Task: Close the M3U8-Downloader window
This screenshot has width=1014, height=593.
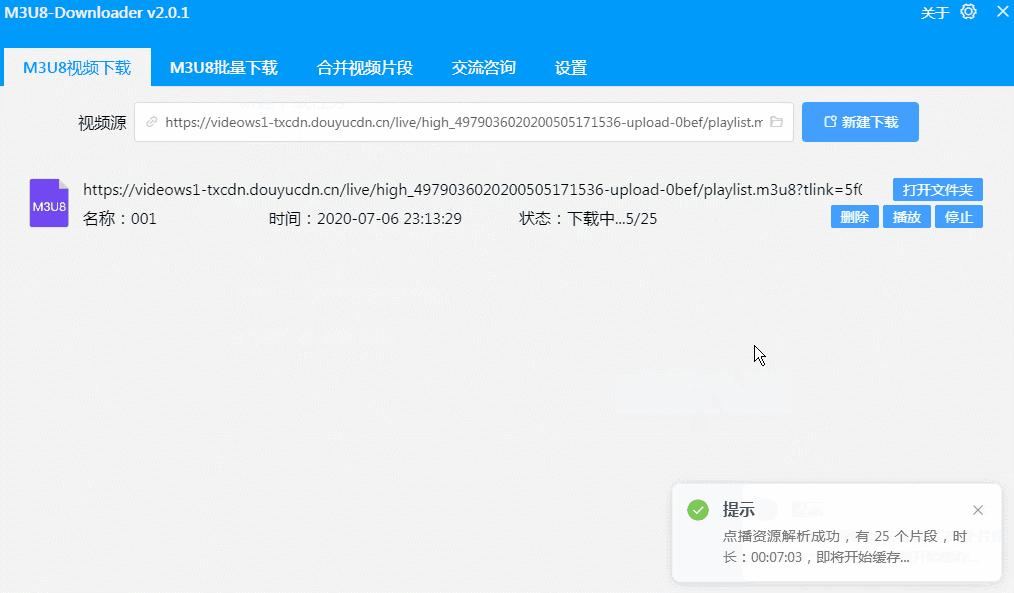Action: (x=1002, y=12)
